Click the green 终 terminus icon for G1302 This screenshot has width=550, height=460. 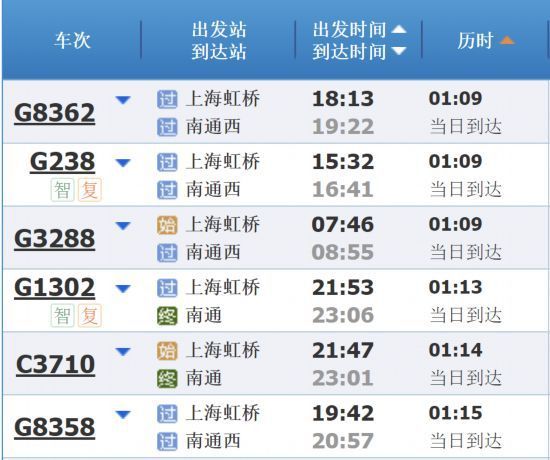[167, 315]
